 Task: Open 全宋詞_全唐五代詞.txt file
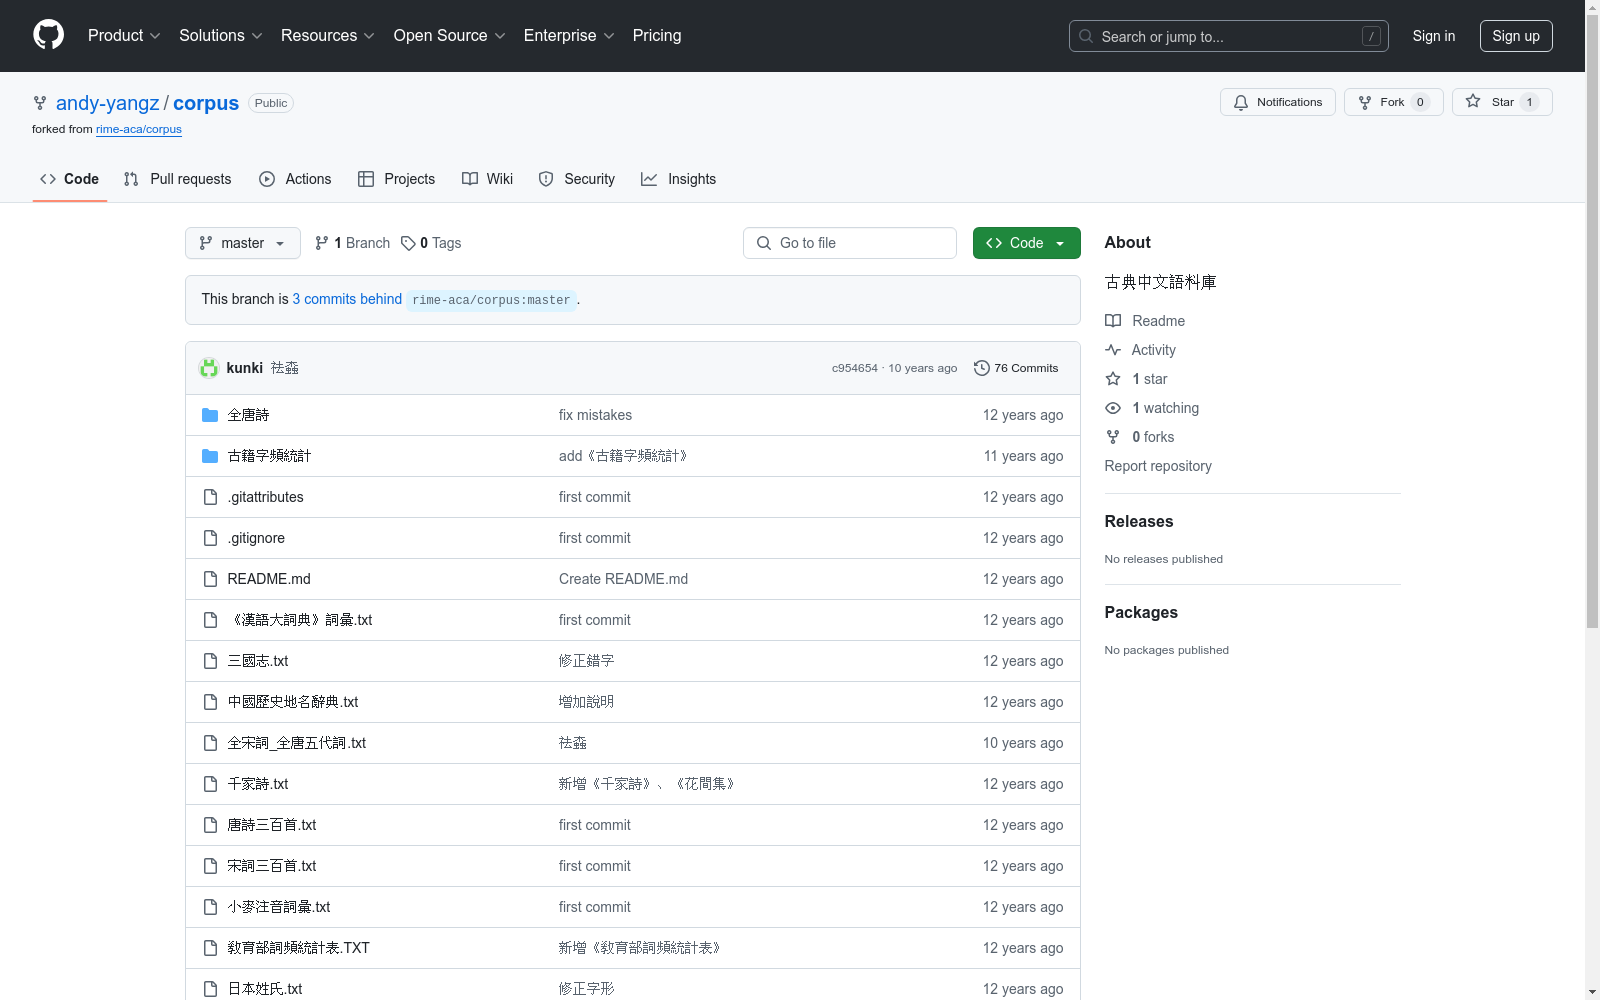[x=297, y=743]
